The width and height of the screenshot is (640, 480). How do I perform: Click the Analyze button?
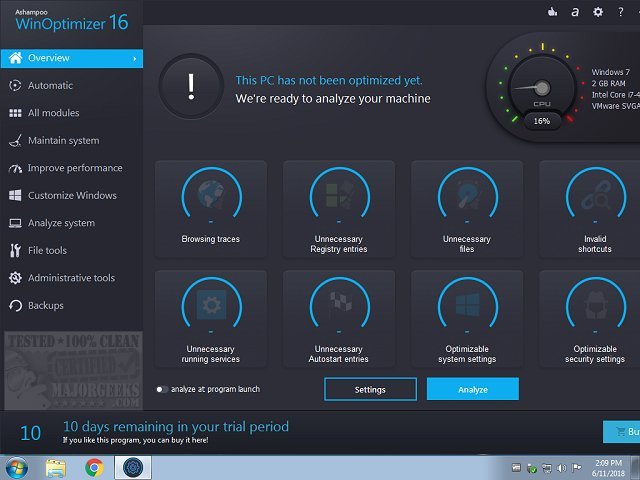point(472,389)
